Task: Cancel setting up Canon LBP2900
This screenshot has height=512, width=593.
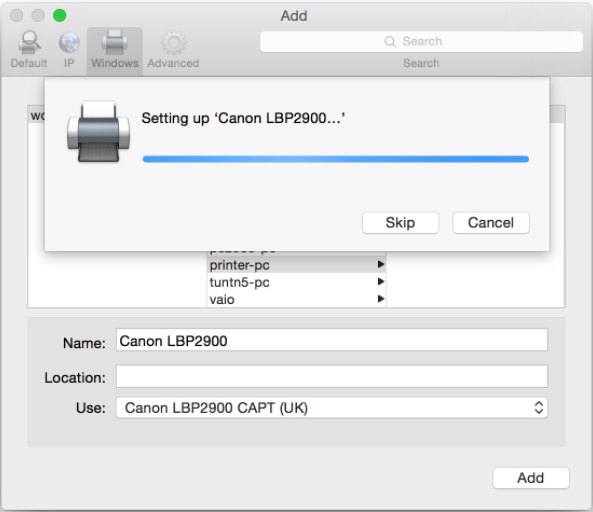Action: pyautogui.click(x=491, y=222)
